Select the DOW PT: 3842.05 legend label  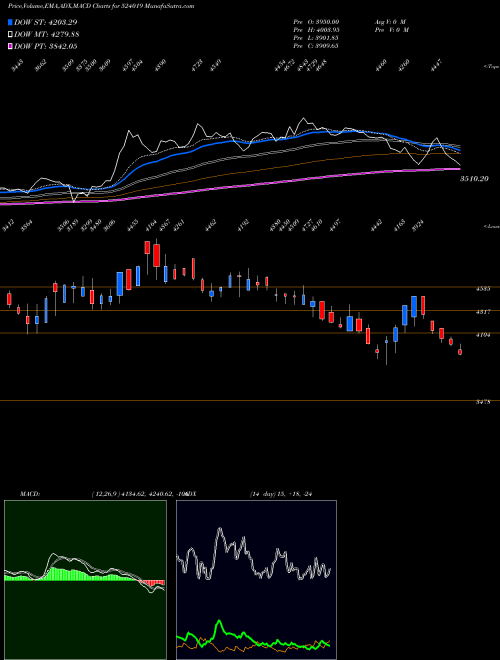coord(45,46)
